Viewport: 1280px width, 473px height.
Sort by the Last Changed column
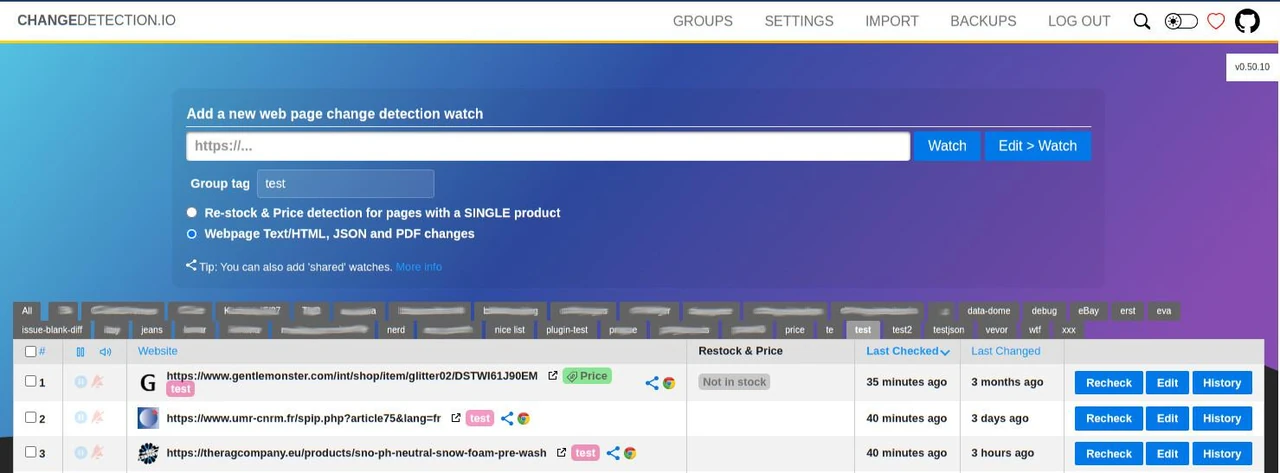1006,351
